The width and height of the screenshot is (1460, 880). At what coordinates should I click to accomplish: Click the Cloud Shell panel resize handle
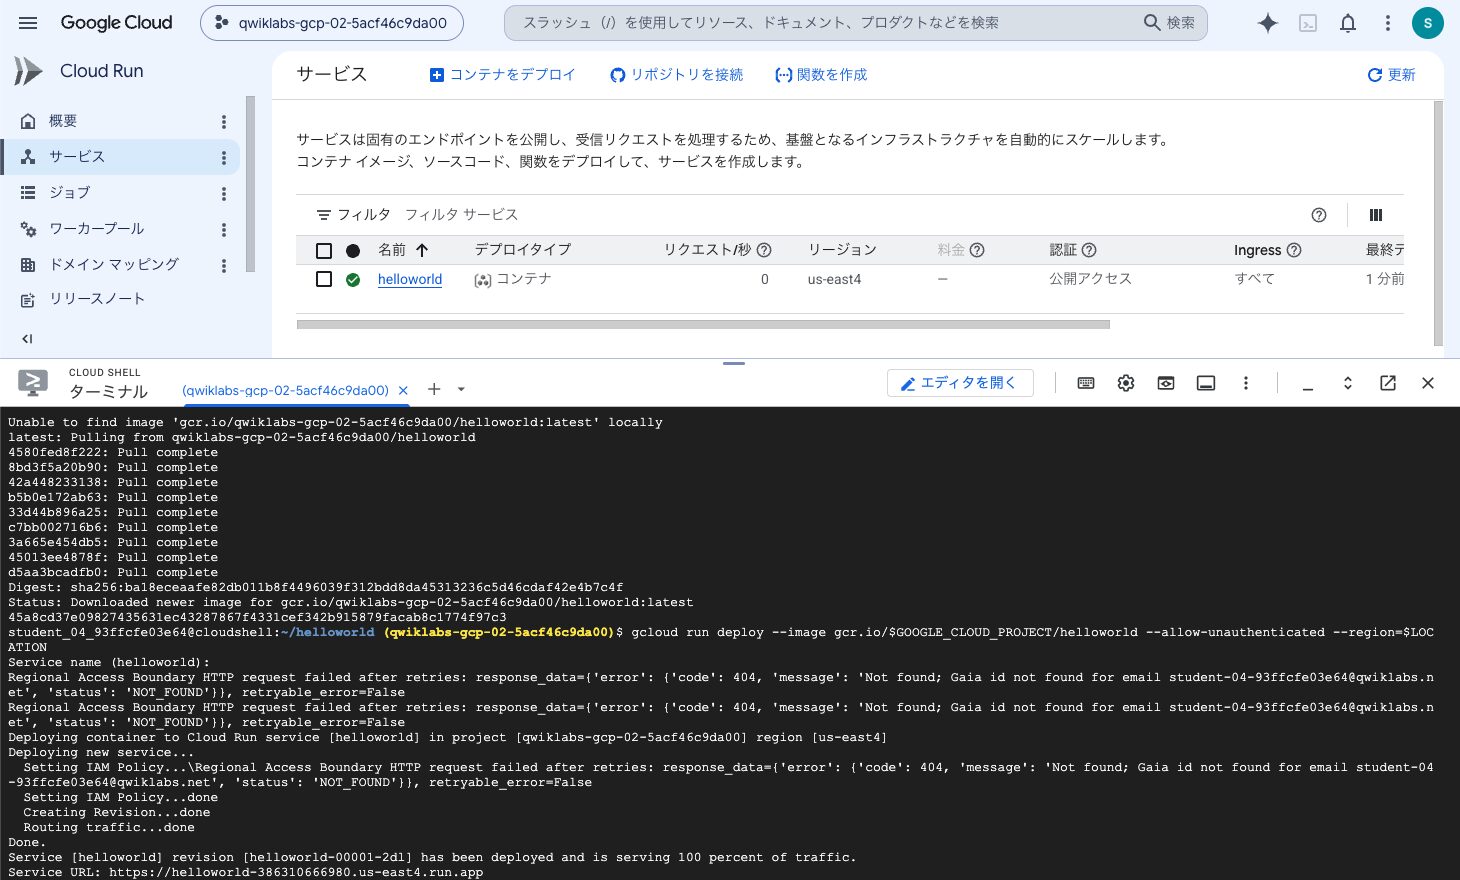click(734, 363)
